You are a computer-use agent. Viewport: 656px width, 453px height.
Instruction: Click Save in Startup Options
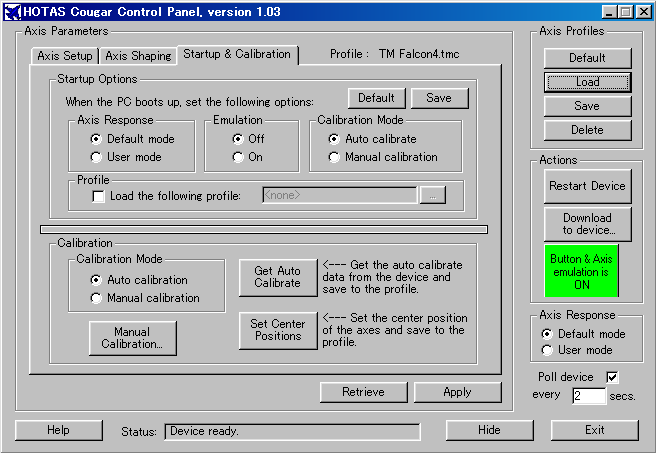pos(439,98)
